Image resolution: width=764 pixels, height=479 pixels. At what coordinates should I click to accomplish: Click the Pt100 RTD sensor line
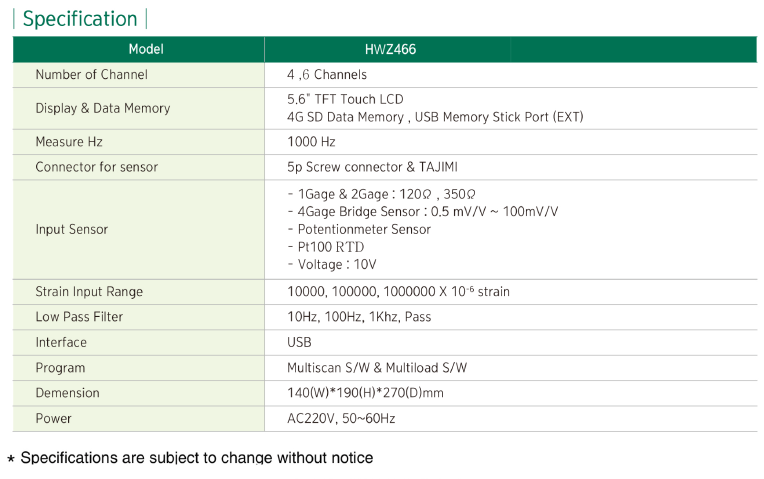(x=332, y=247)
